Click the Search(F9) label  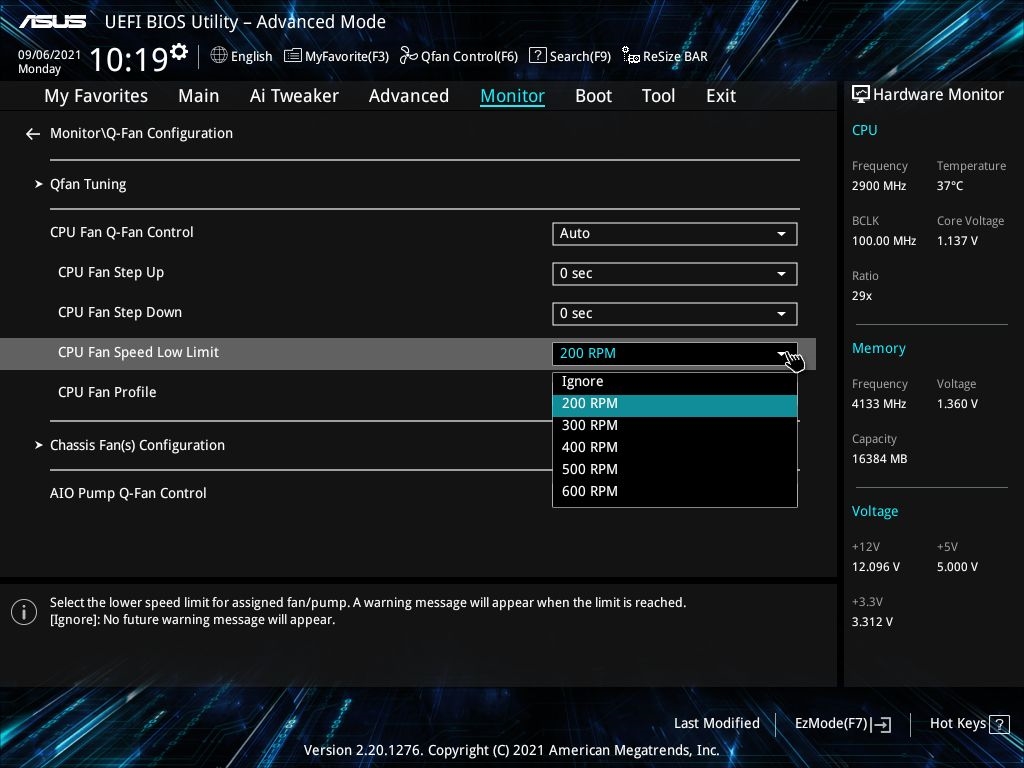pos(580,56)
